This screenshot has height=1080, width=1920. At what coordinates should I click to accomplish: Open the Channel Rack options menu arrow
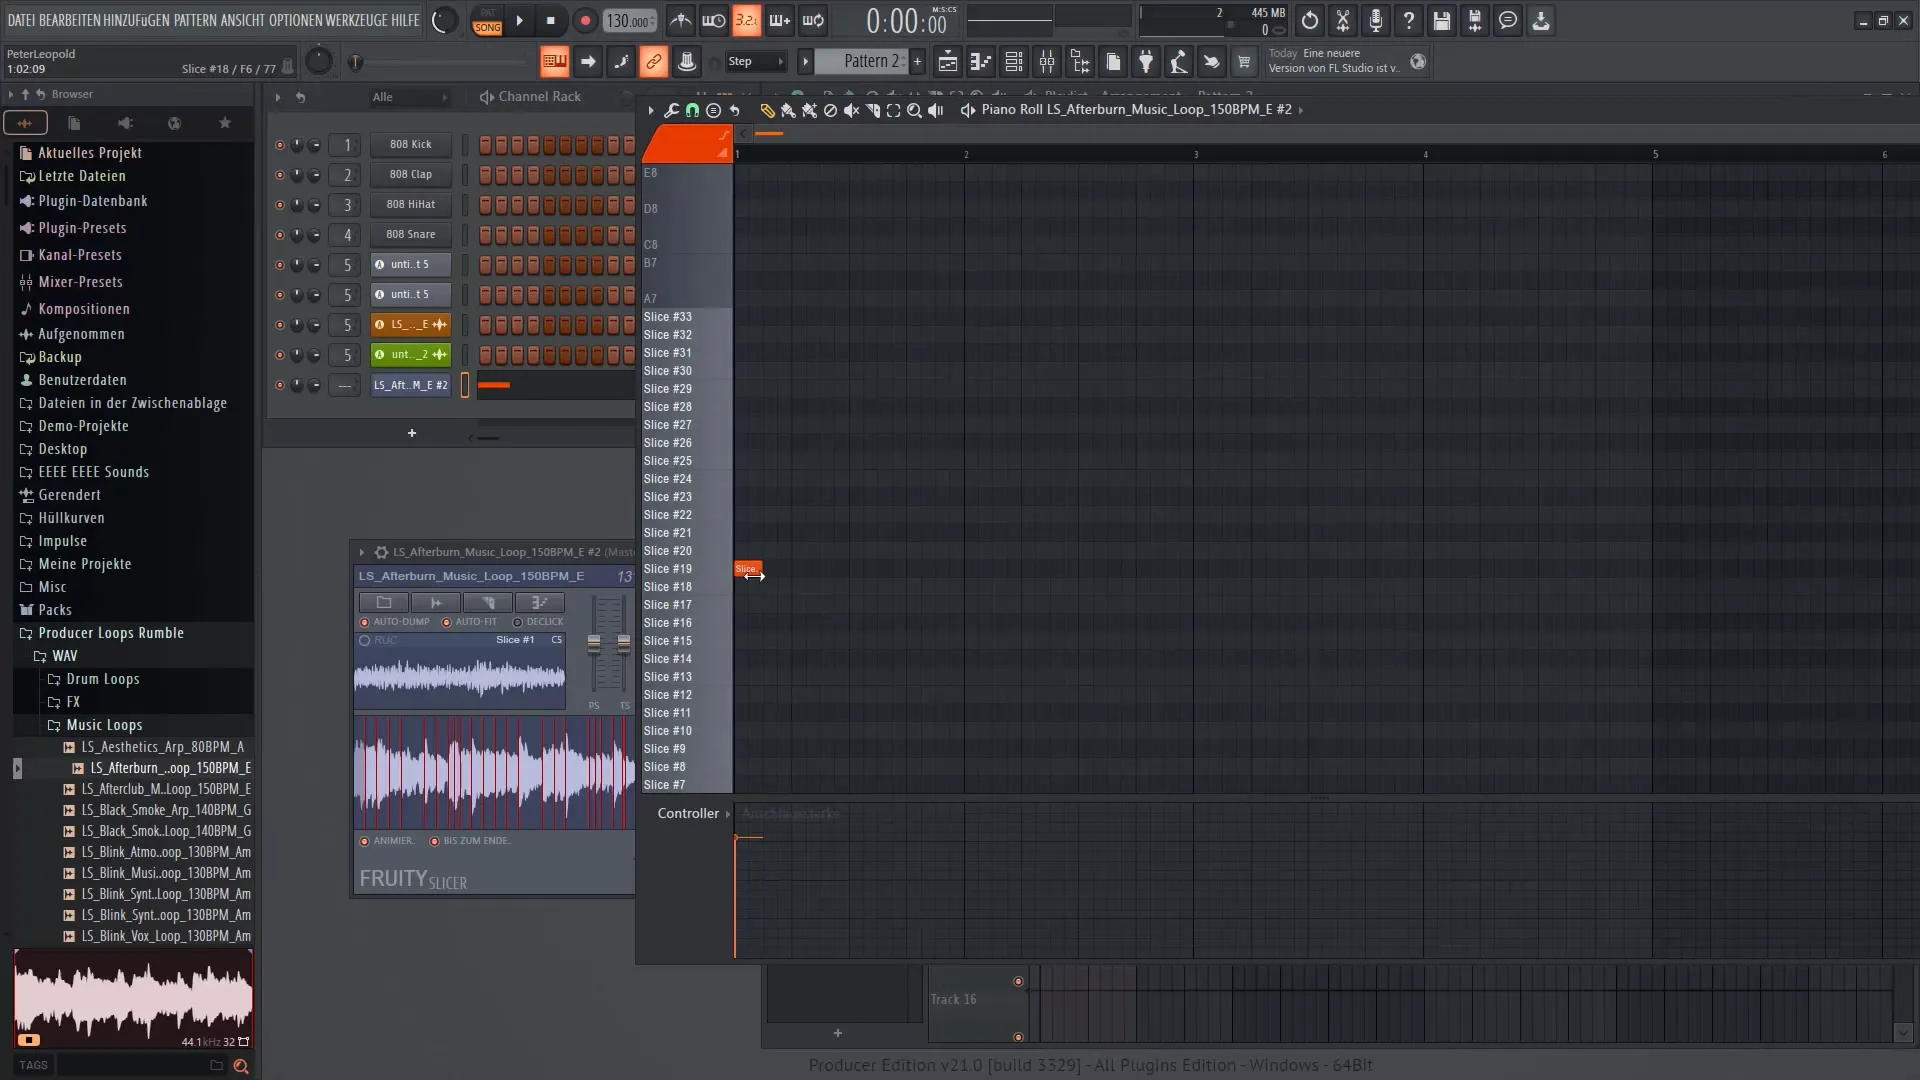click(x=278, y=97)
